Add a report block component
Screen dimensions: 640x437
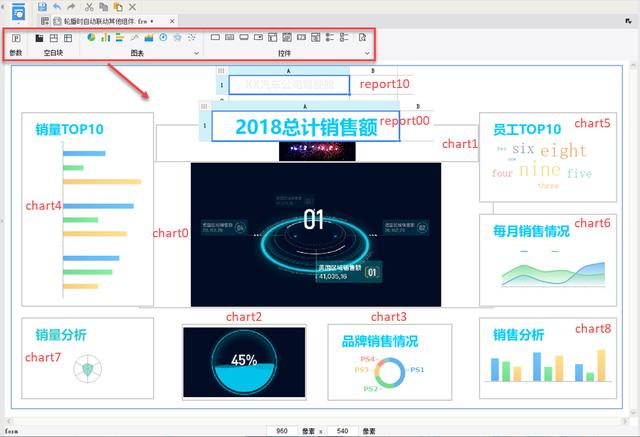68,38
